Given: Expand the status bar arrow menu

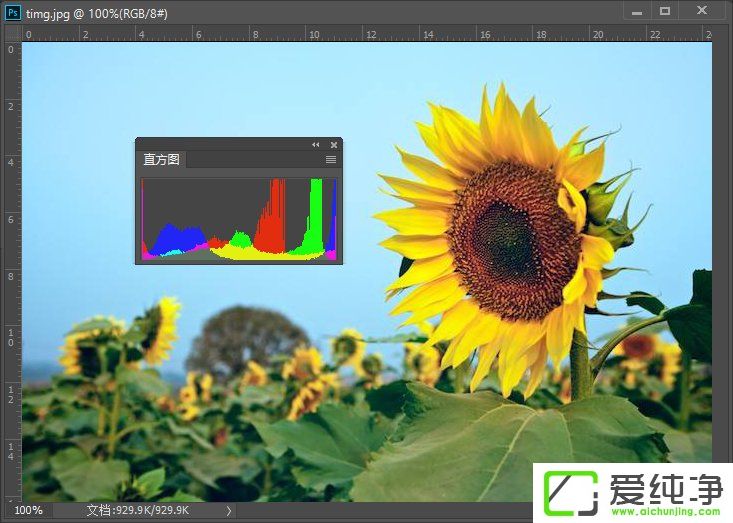Looking at the screenshot, I should (229, 510).
